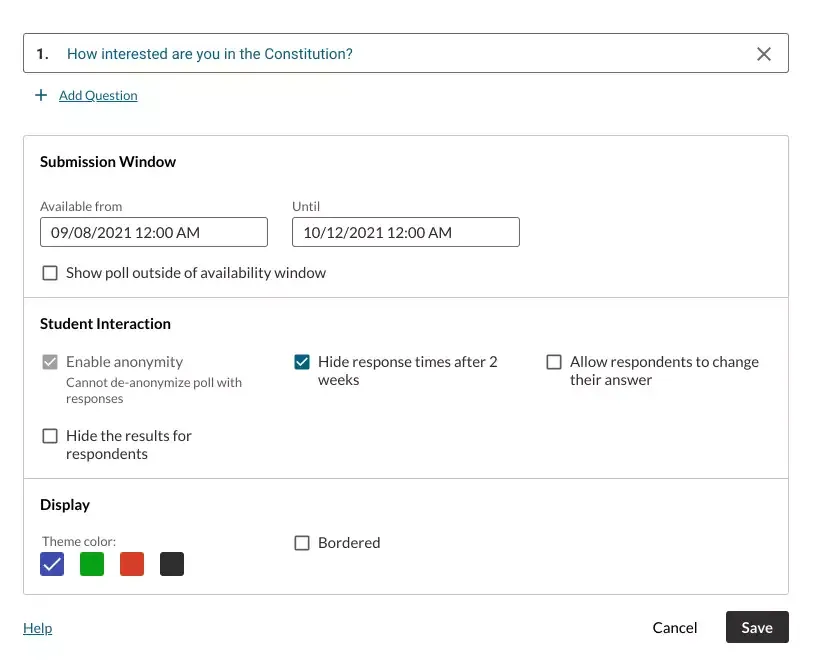Allow respondents to change their answer
The width and height of the screenshot is (815, 668).
[x=554, y=362]
